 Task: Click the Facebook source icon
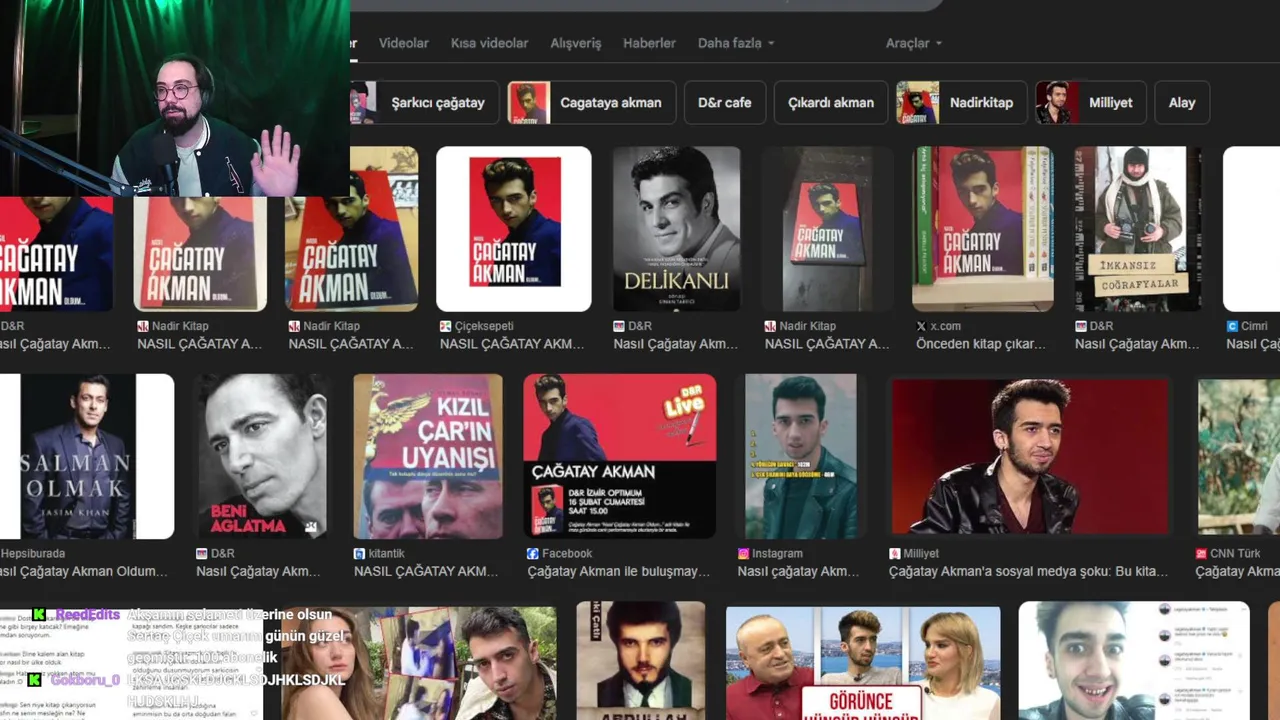click(x=533, y=553)
